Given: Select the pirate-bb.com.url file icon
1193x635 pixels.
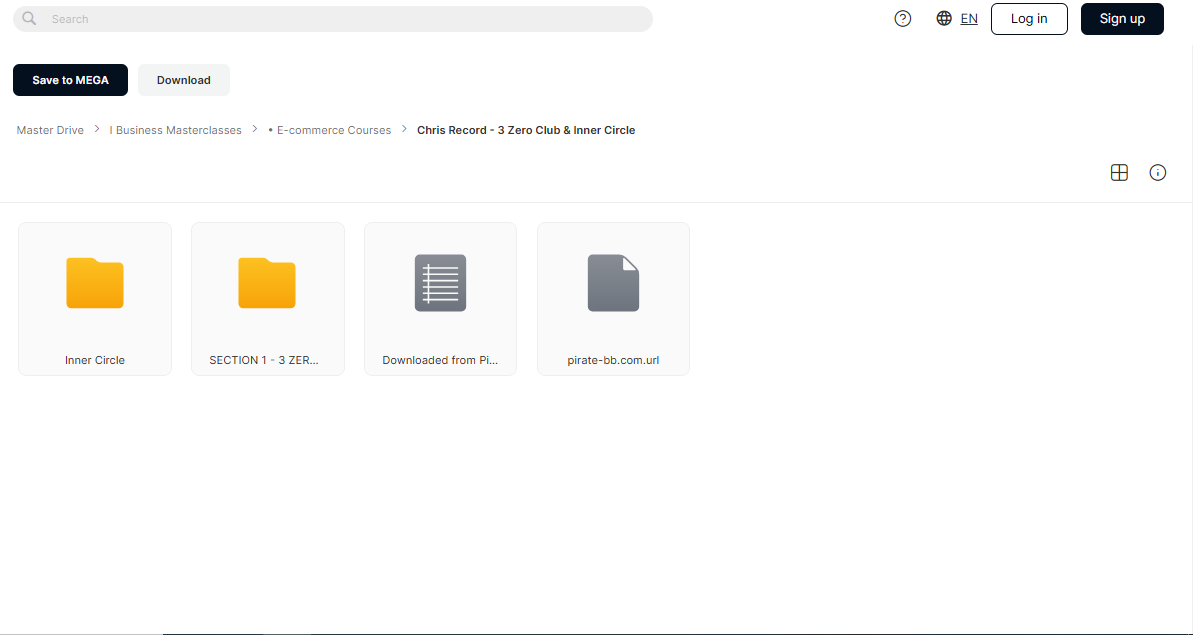Looking at the screenshot, I should click(x=613, y=283).
